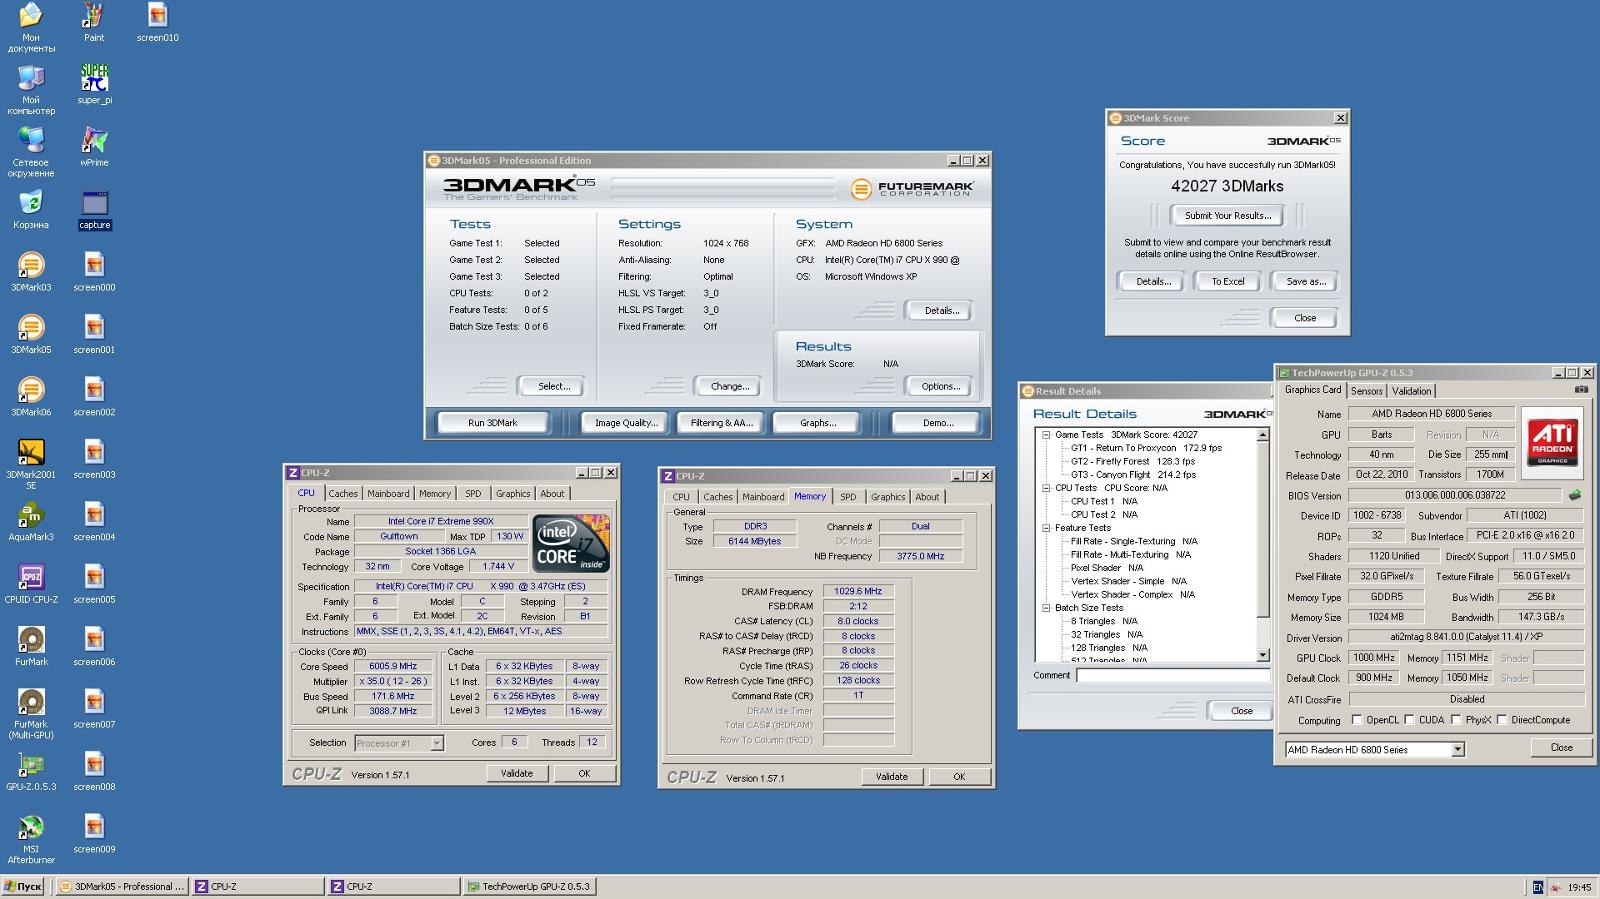Click Close in the GPU-Z window
Screen dimensions: 1600x899
(x=1561, y=748)
